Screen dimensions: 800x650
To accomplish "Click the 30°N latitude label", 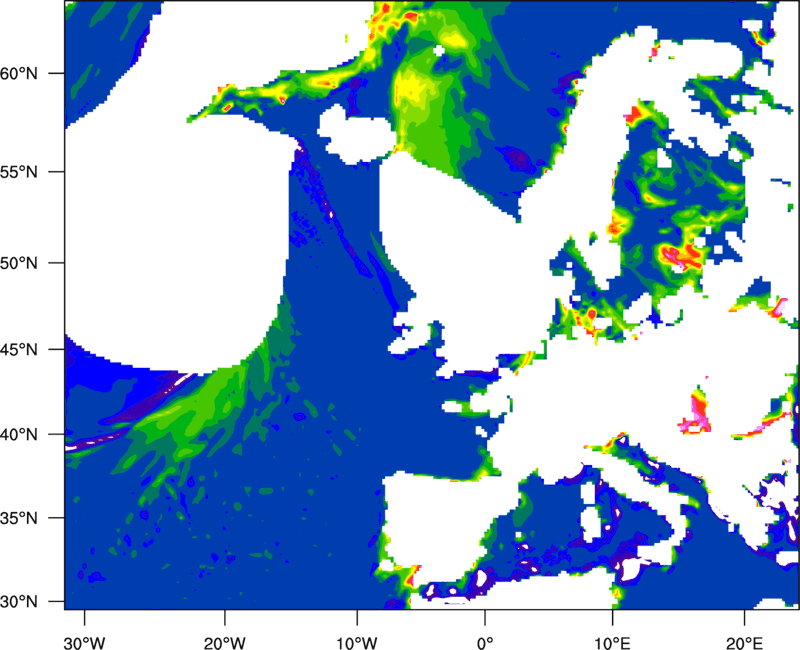I will tap(19, 602).
